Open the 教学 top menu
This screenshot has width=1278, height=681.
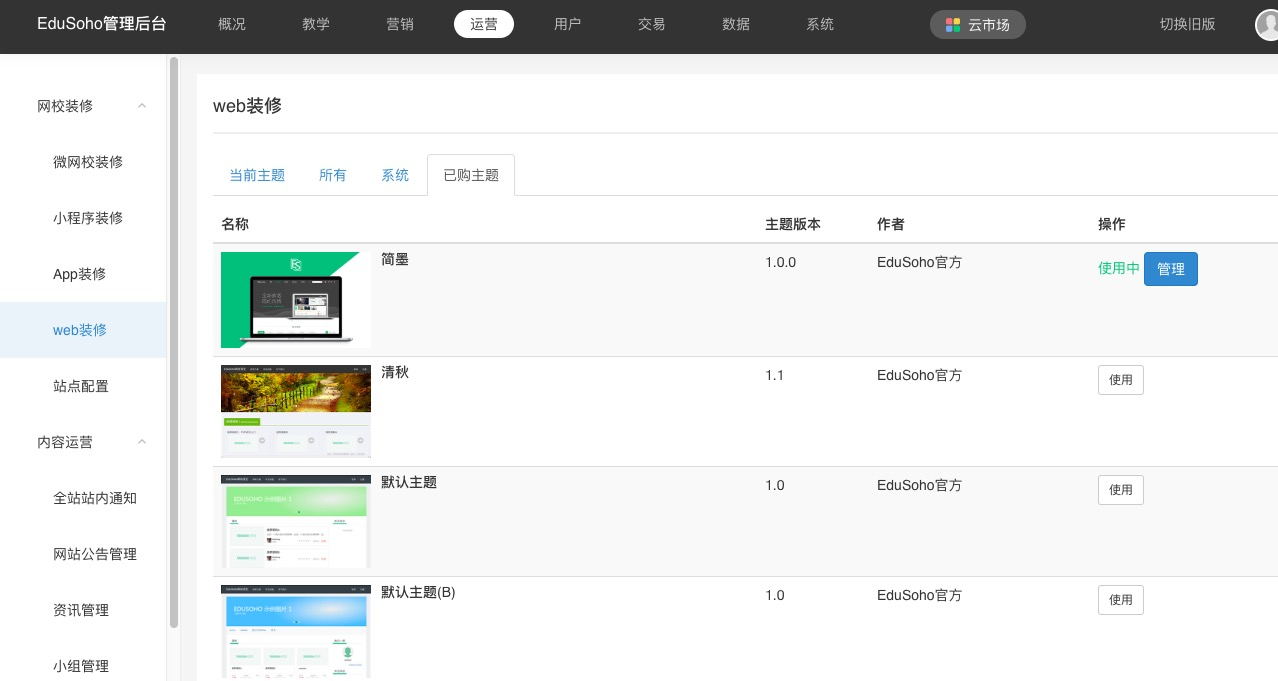tap(315, 24)
